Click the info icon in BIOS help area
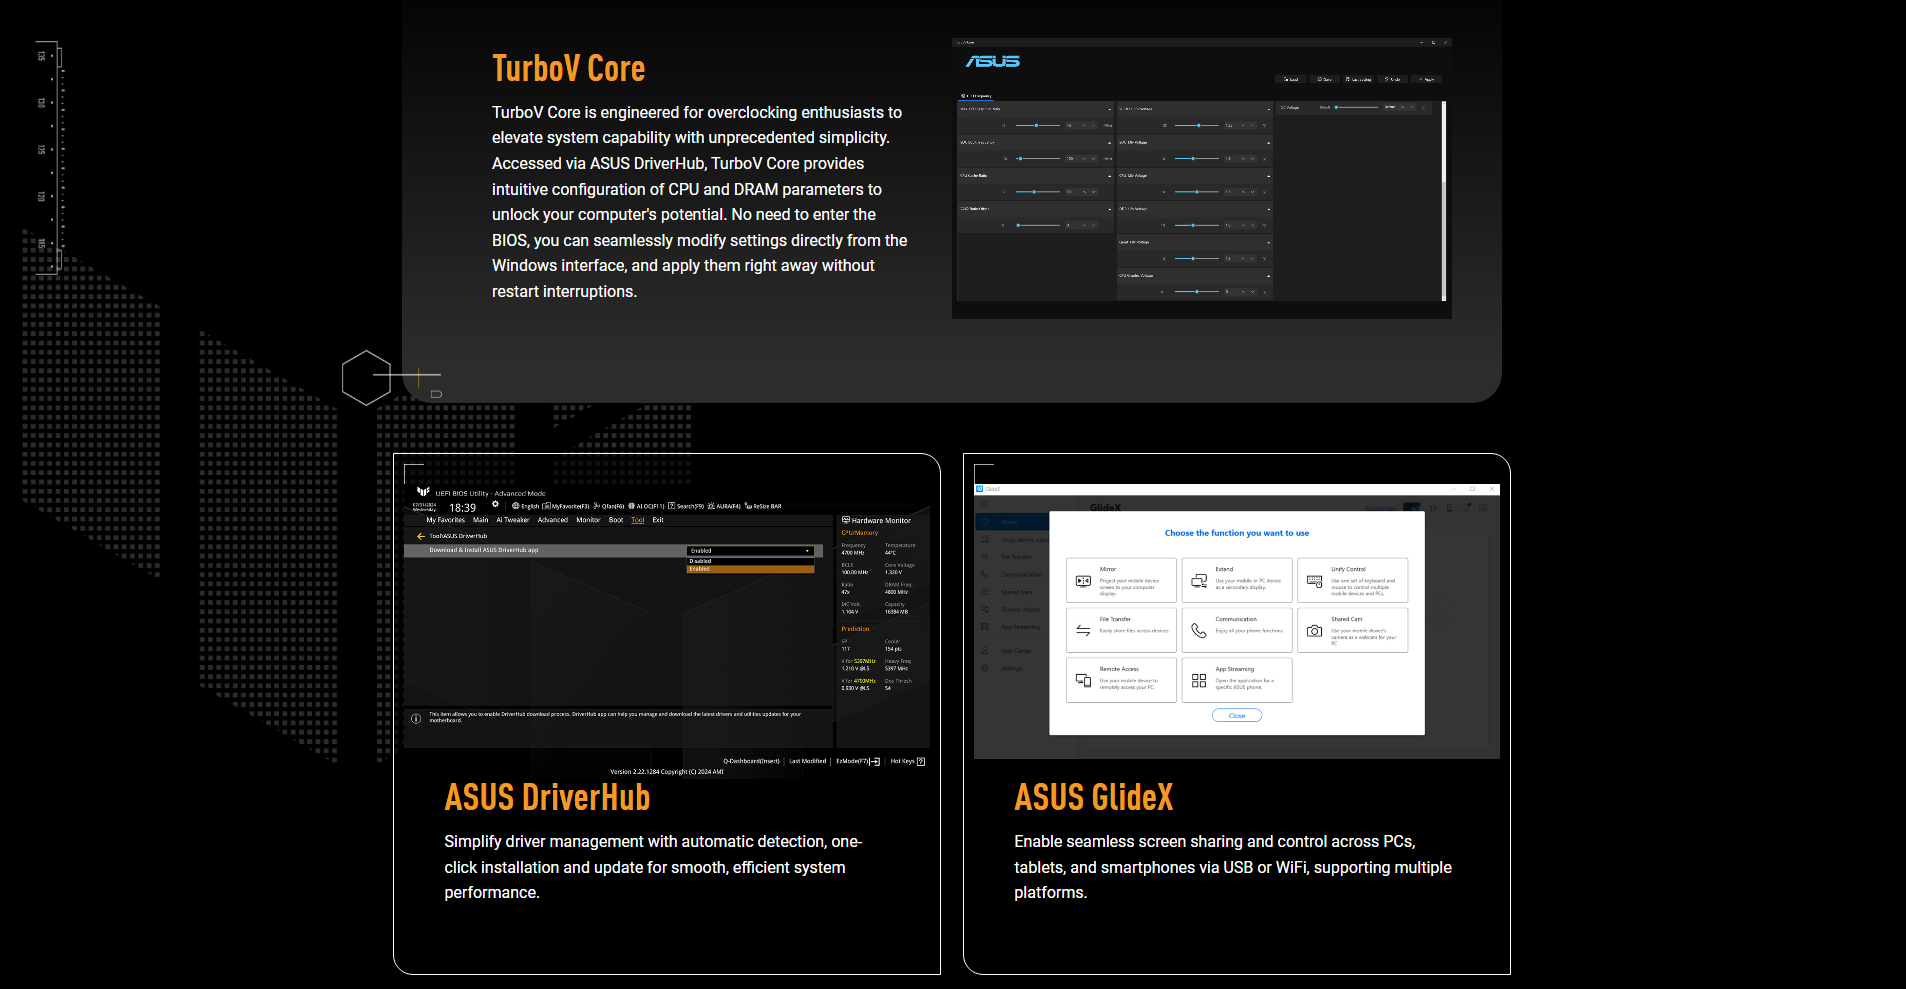Viewport: 1906px width, 989px height. [x=416, y=718]
